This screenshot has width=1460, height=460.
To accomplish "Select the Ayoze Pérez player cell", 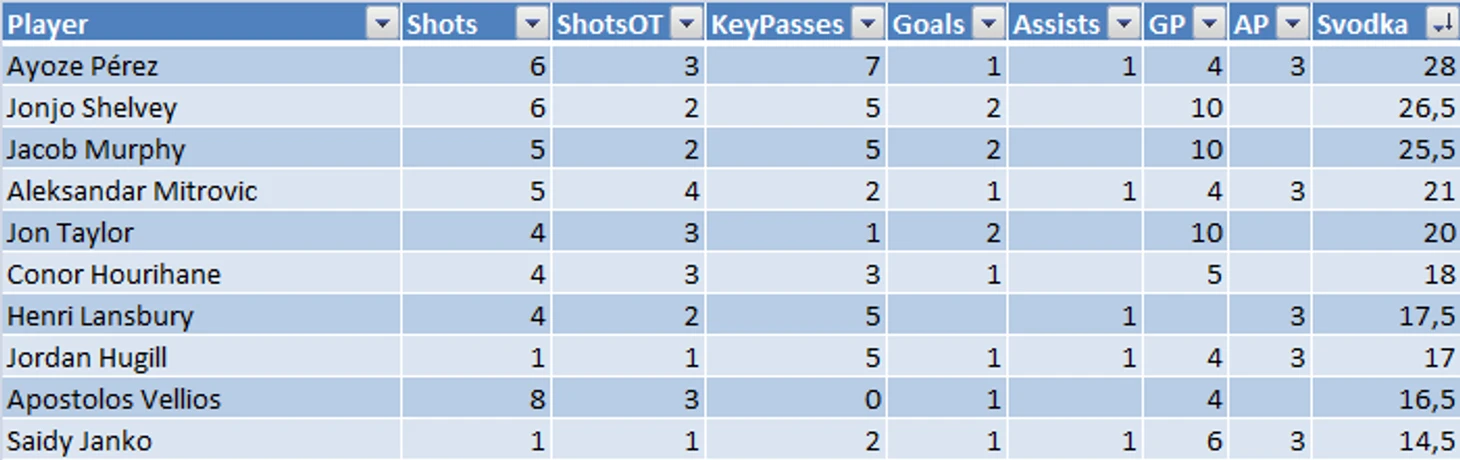I will coord(201,66).
